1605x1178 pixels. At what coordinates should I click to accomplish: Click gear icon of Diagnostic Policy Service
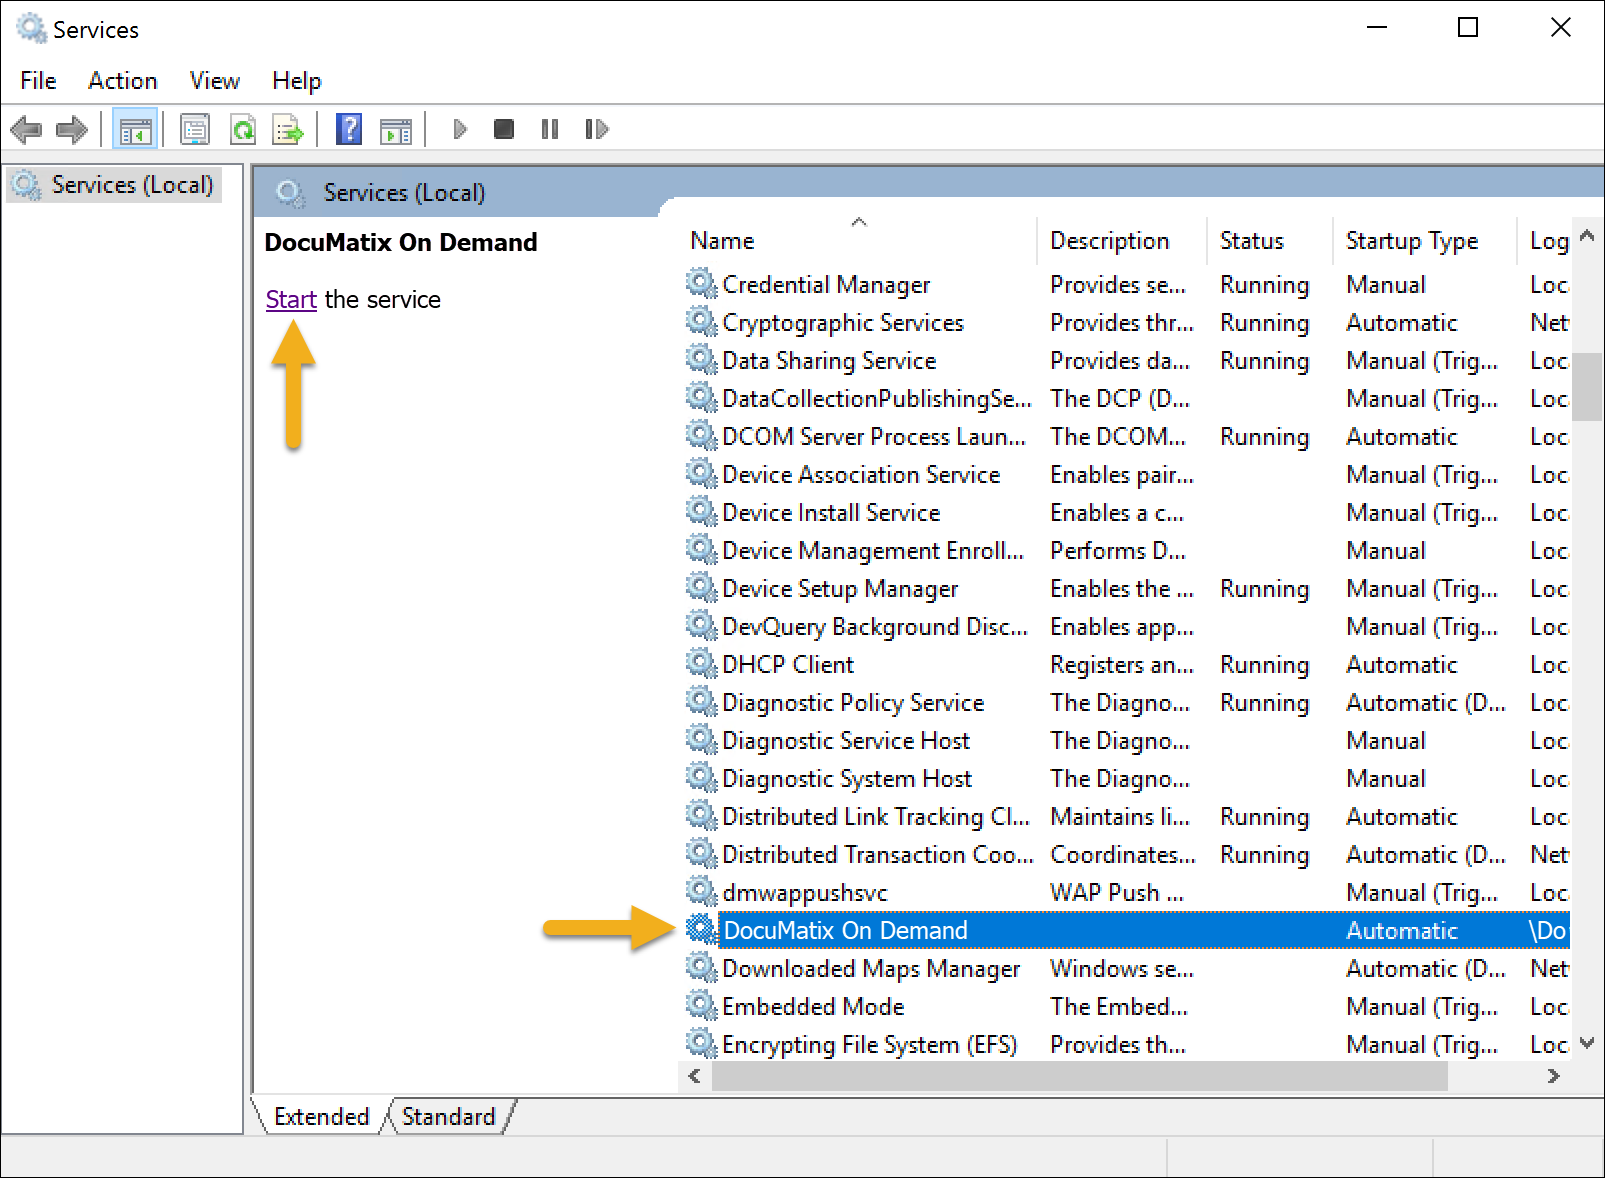[x=702, y=702]
